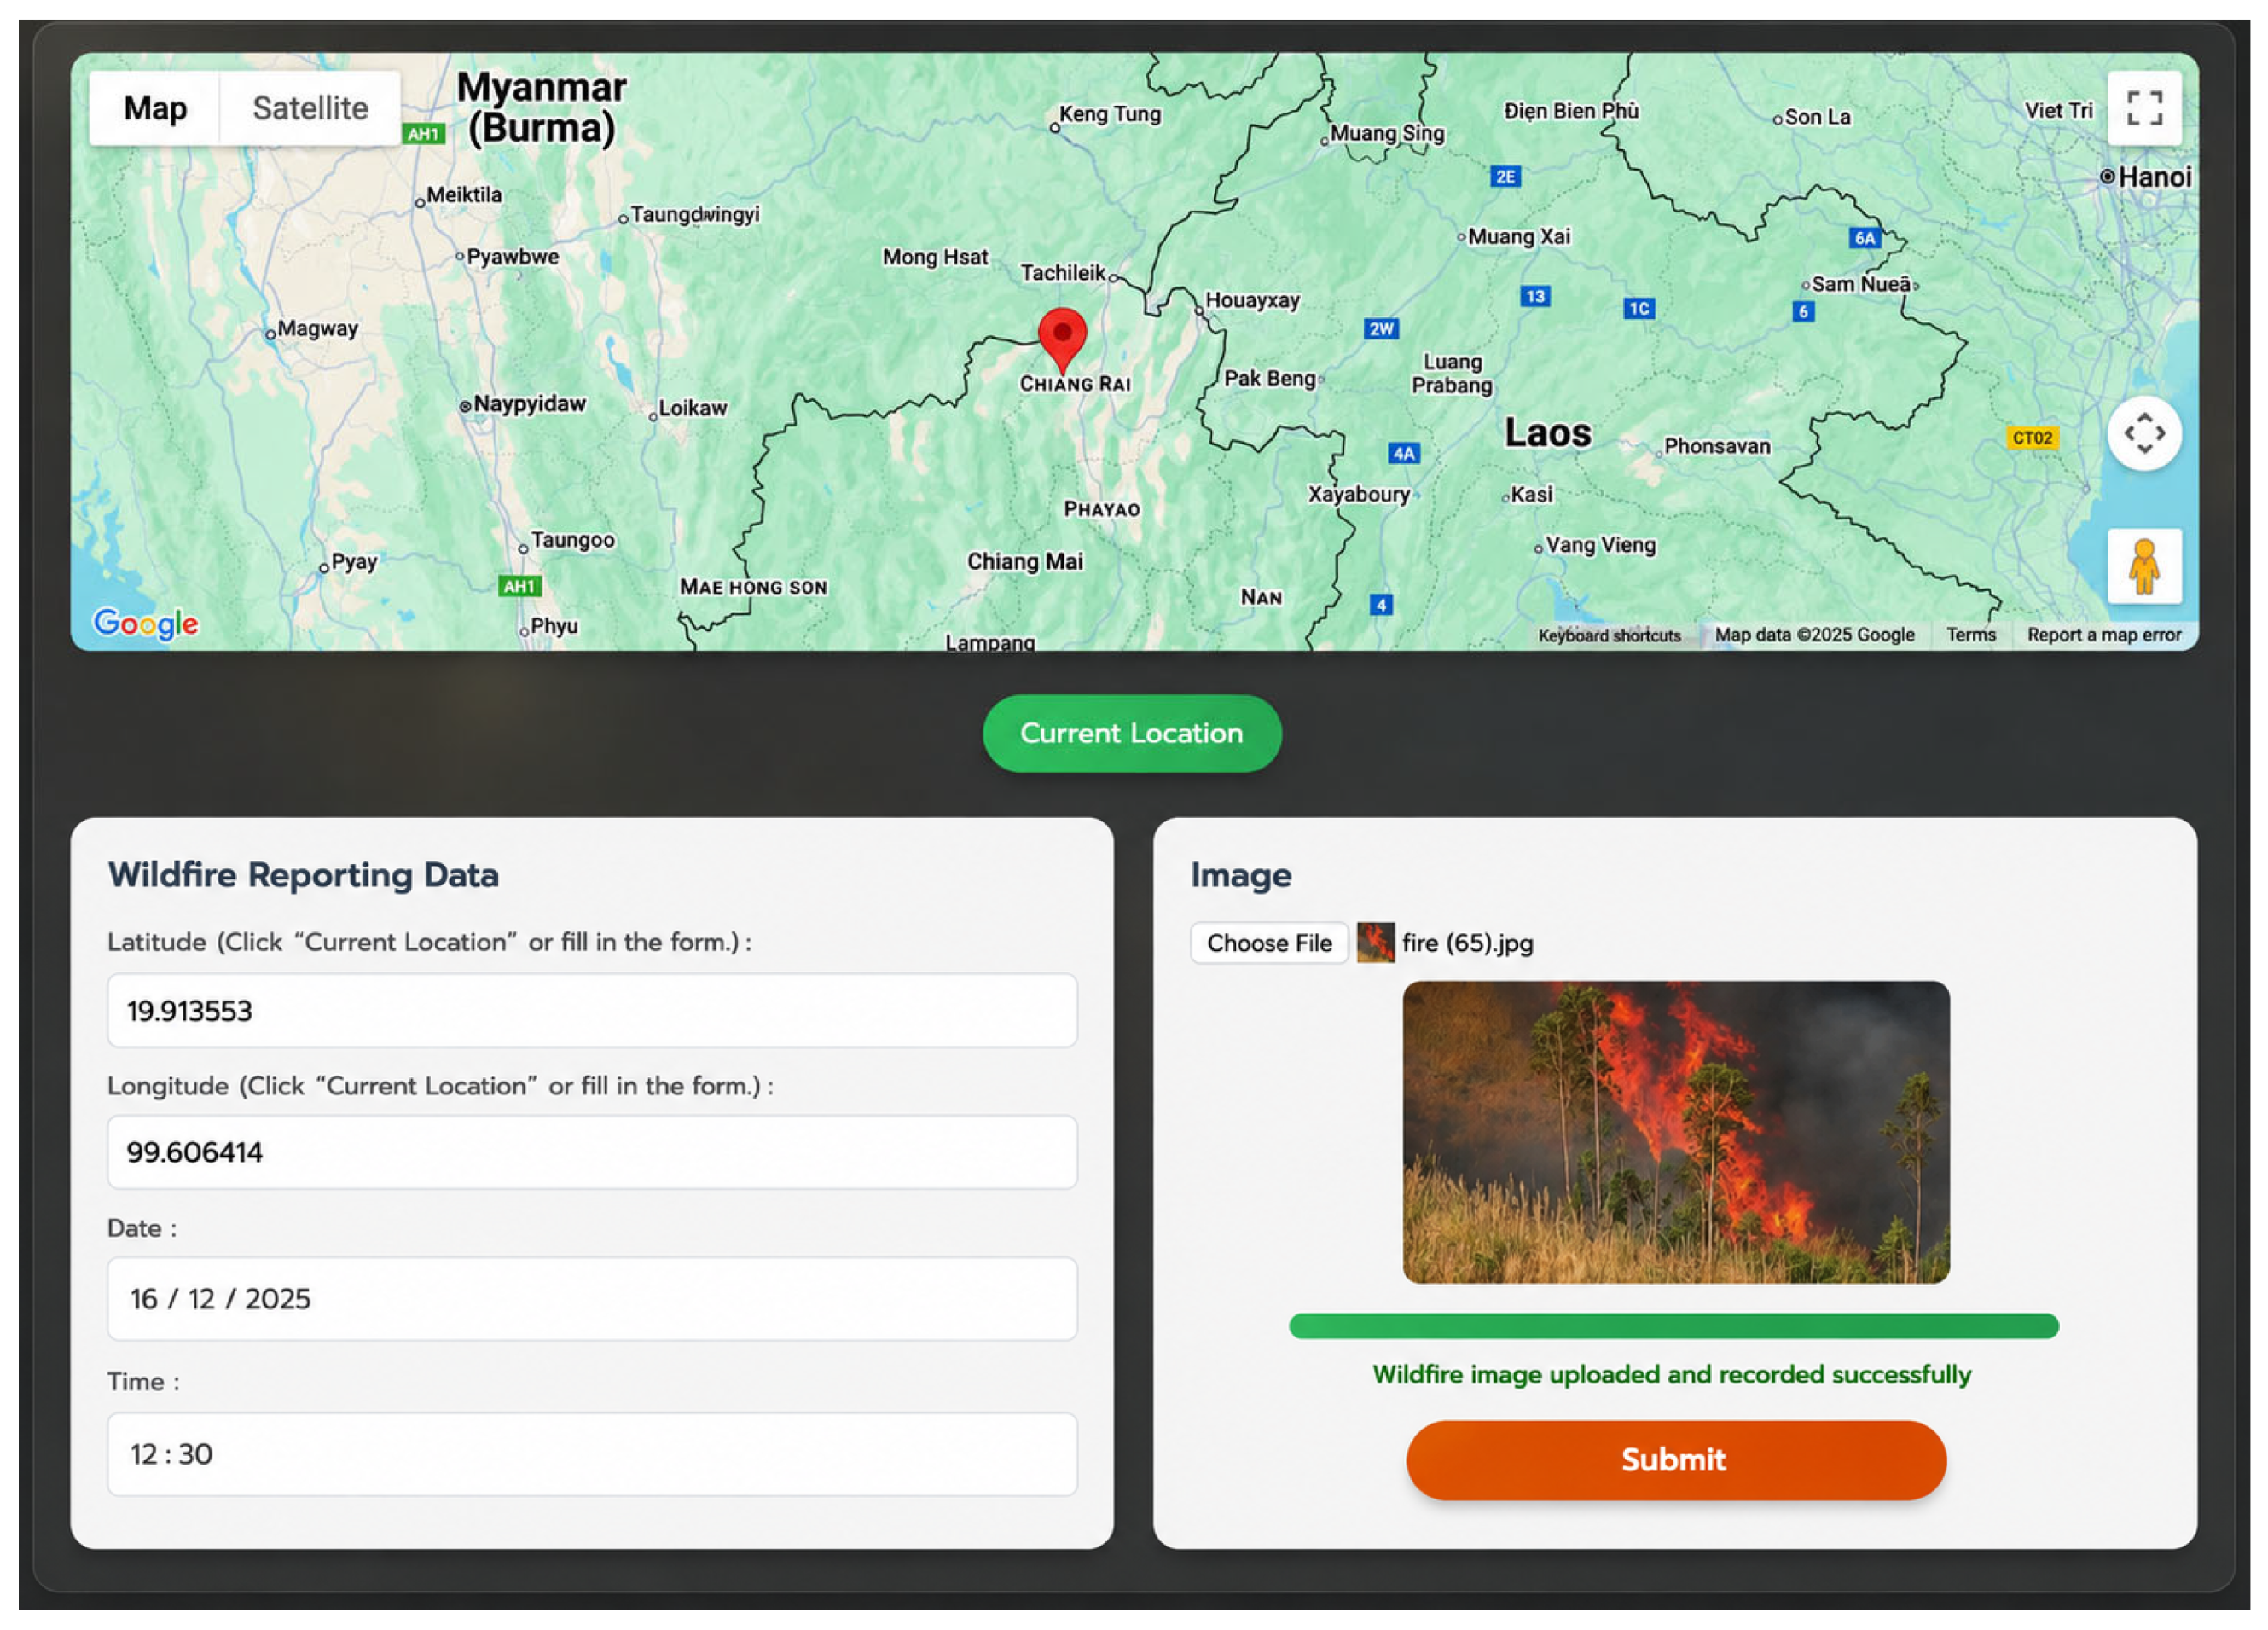Click the 1C road shield on map
The height and width of the screenshot is (1630, 2268).
coord(1639,308)
